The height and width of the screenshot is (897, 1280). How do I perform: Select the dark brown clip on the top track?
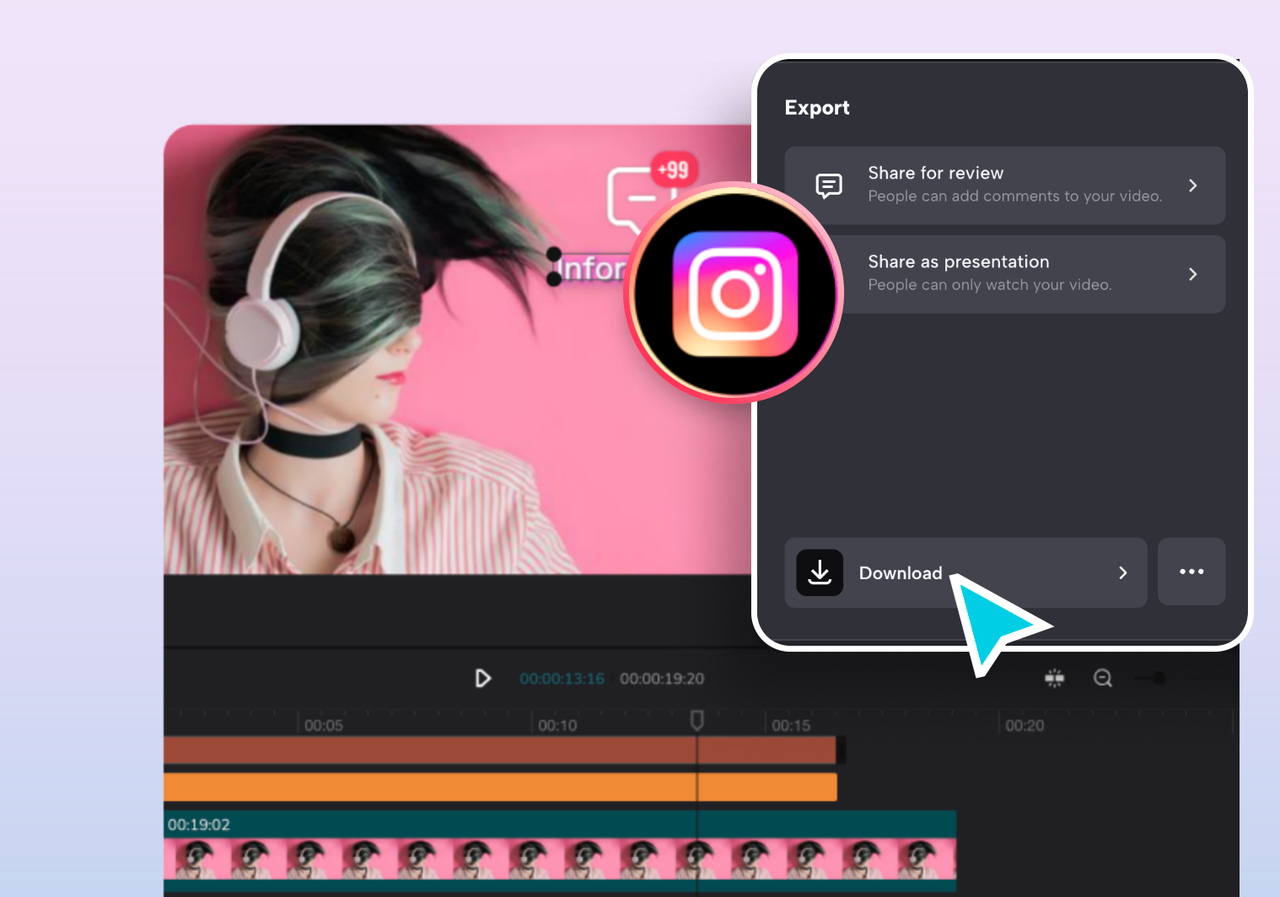[x=500, y=750]
